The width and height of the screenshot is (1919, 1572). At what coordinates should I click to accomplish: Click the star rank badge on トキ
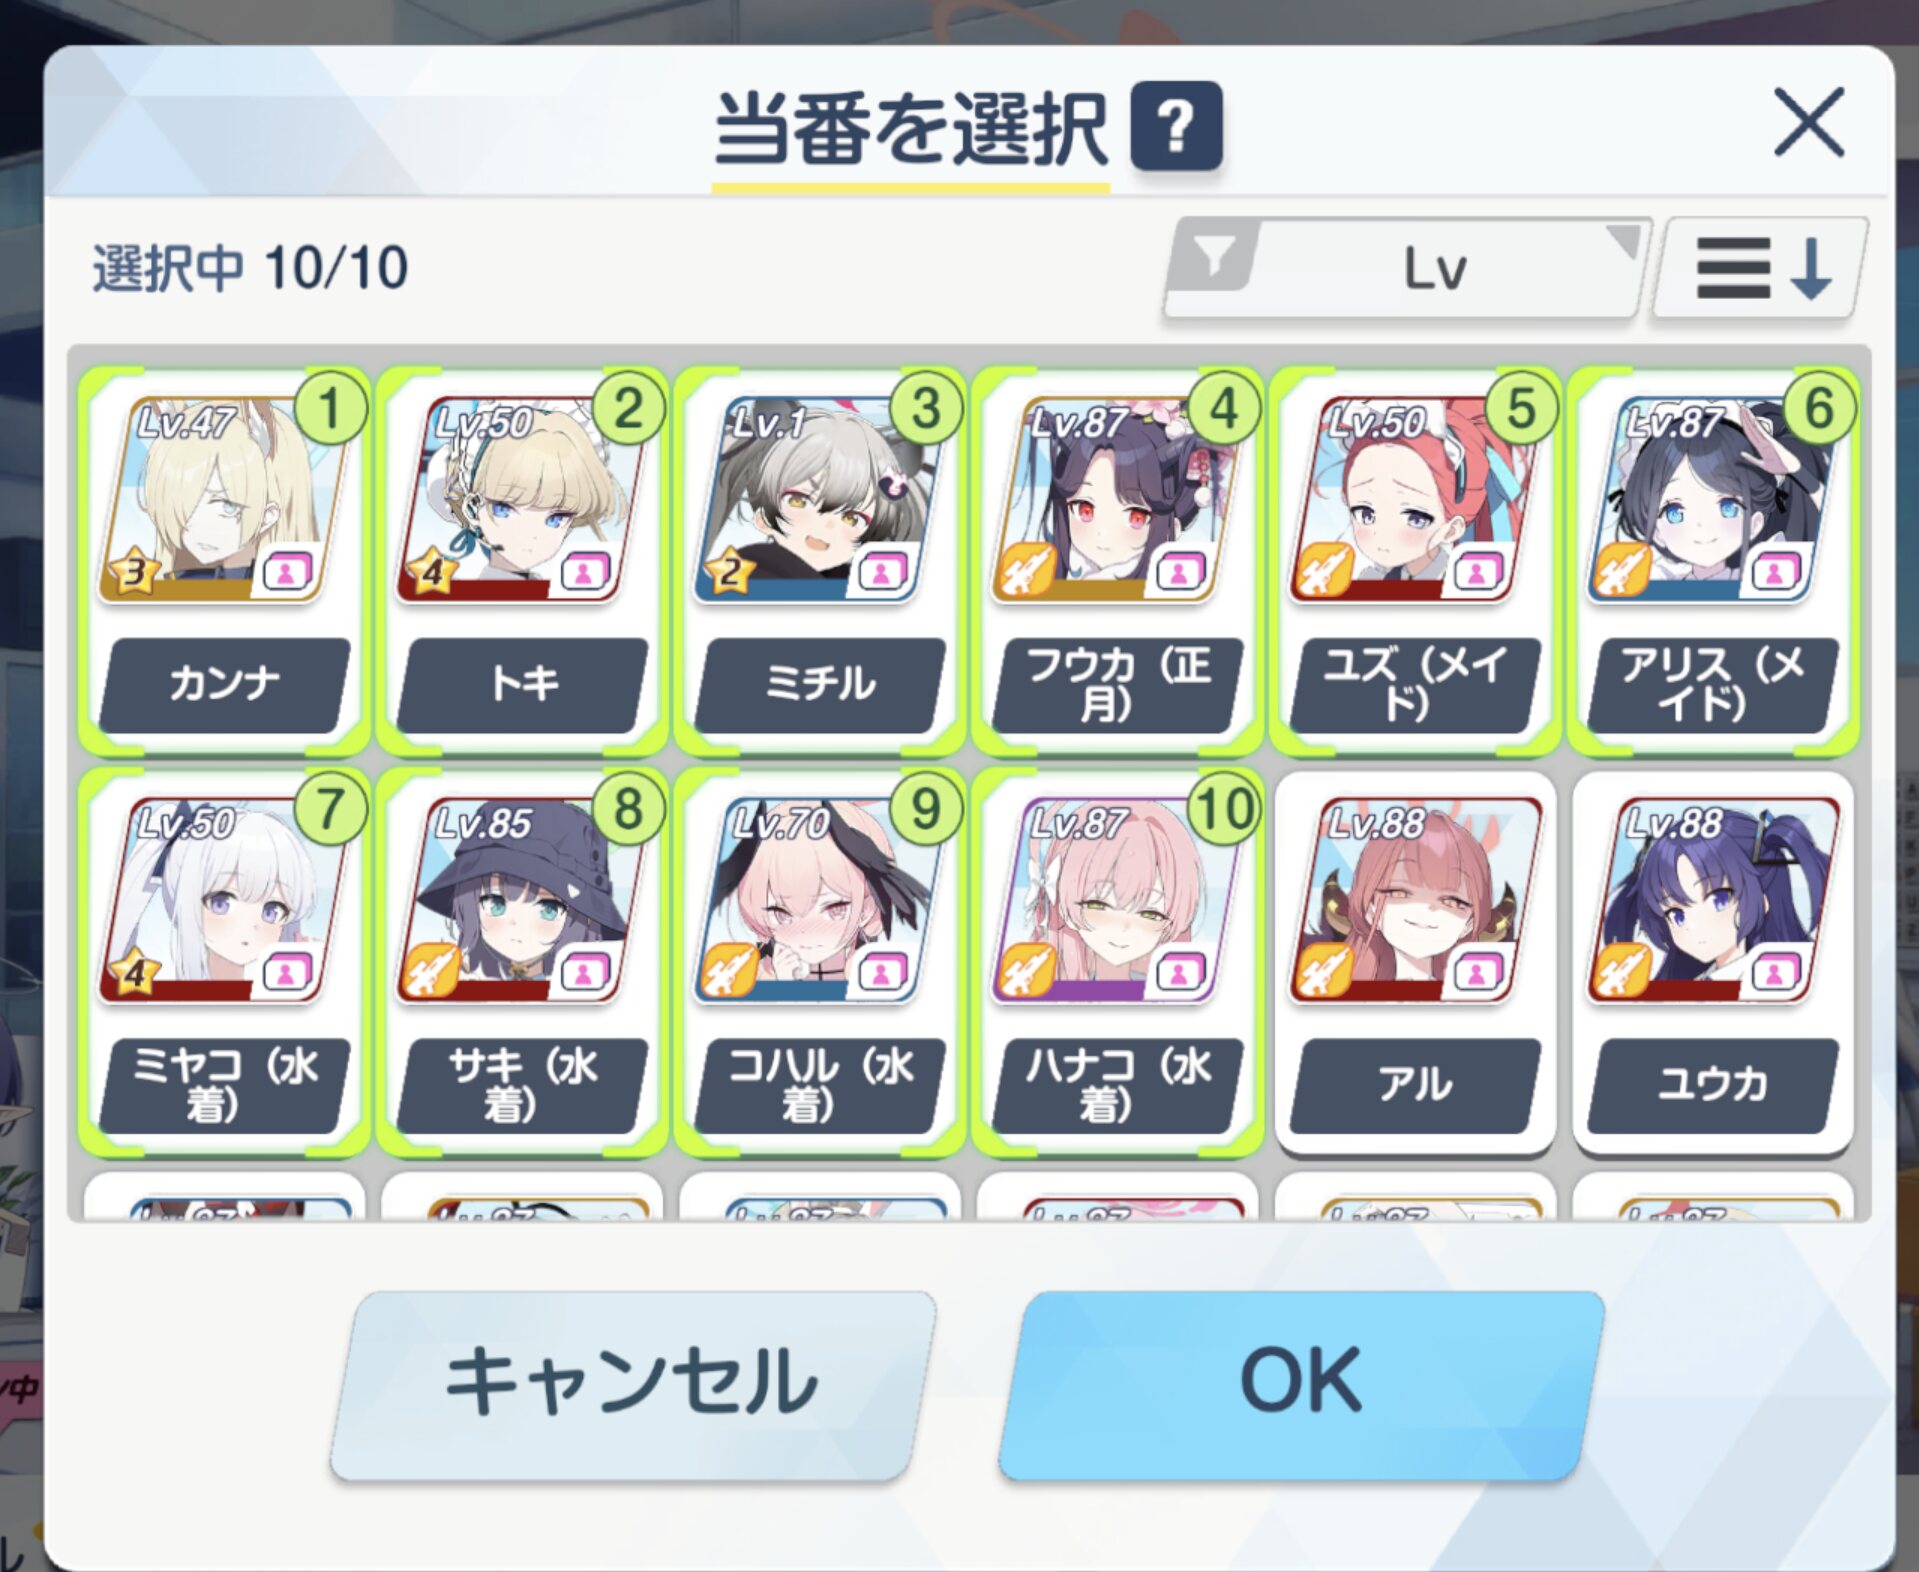coord(432,572)
